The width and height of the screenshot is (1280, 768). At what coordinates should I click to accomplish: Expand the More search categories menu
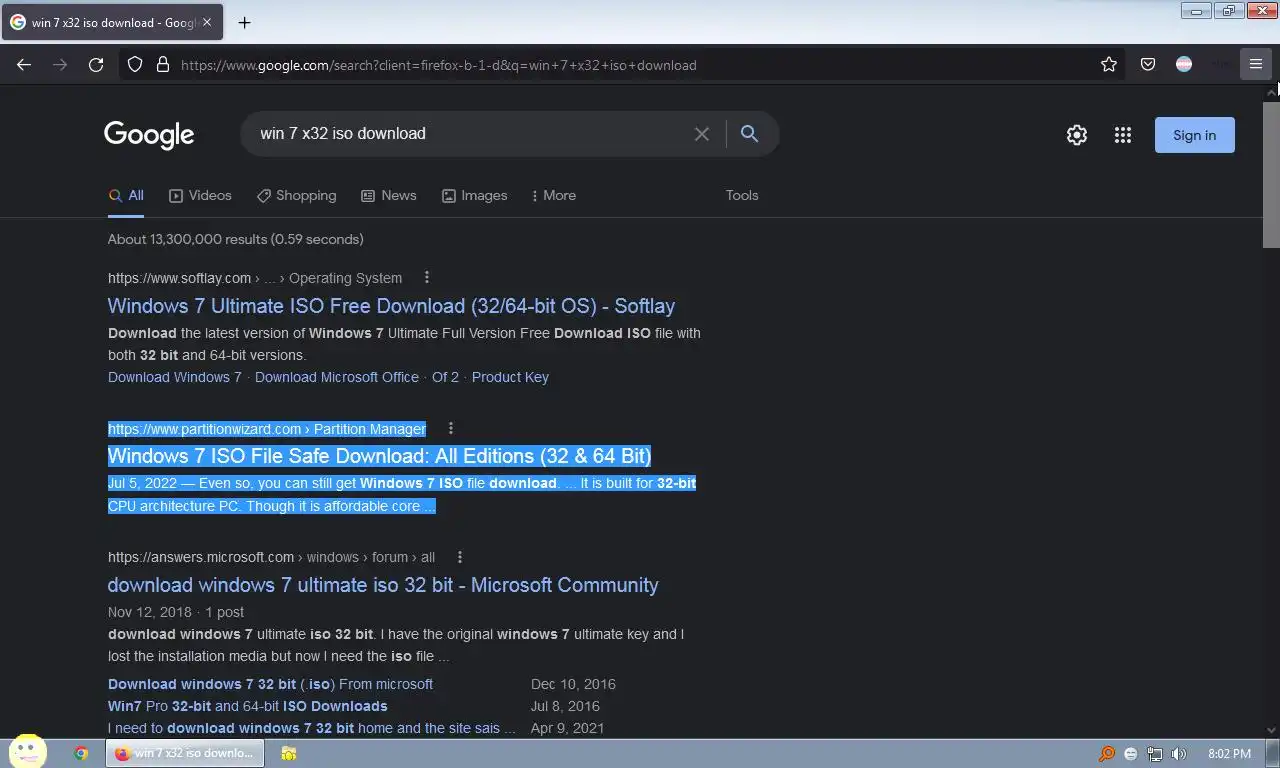click(554, 196)
